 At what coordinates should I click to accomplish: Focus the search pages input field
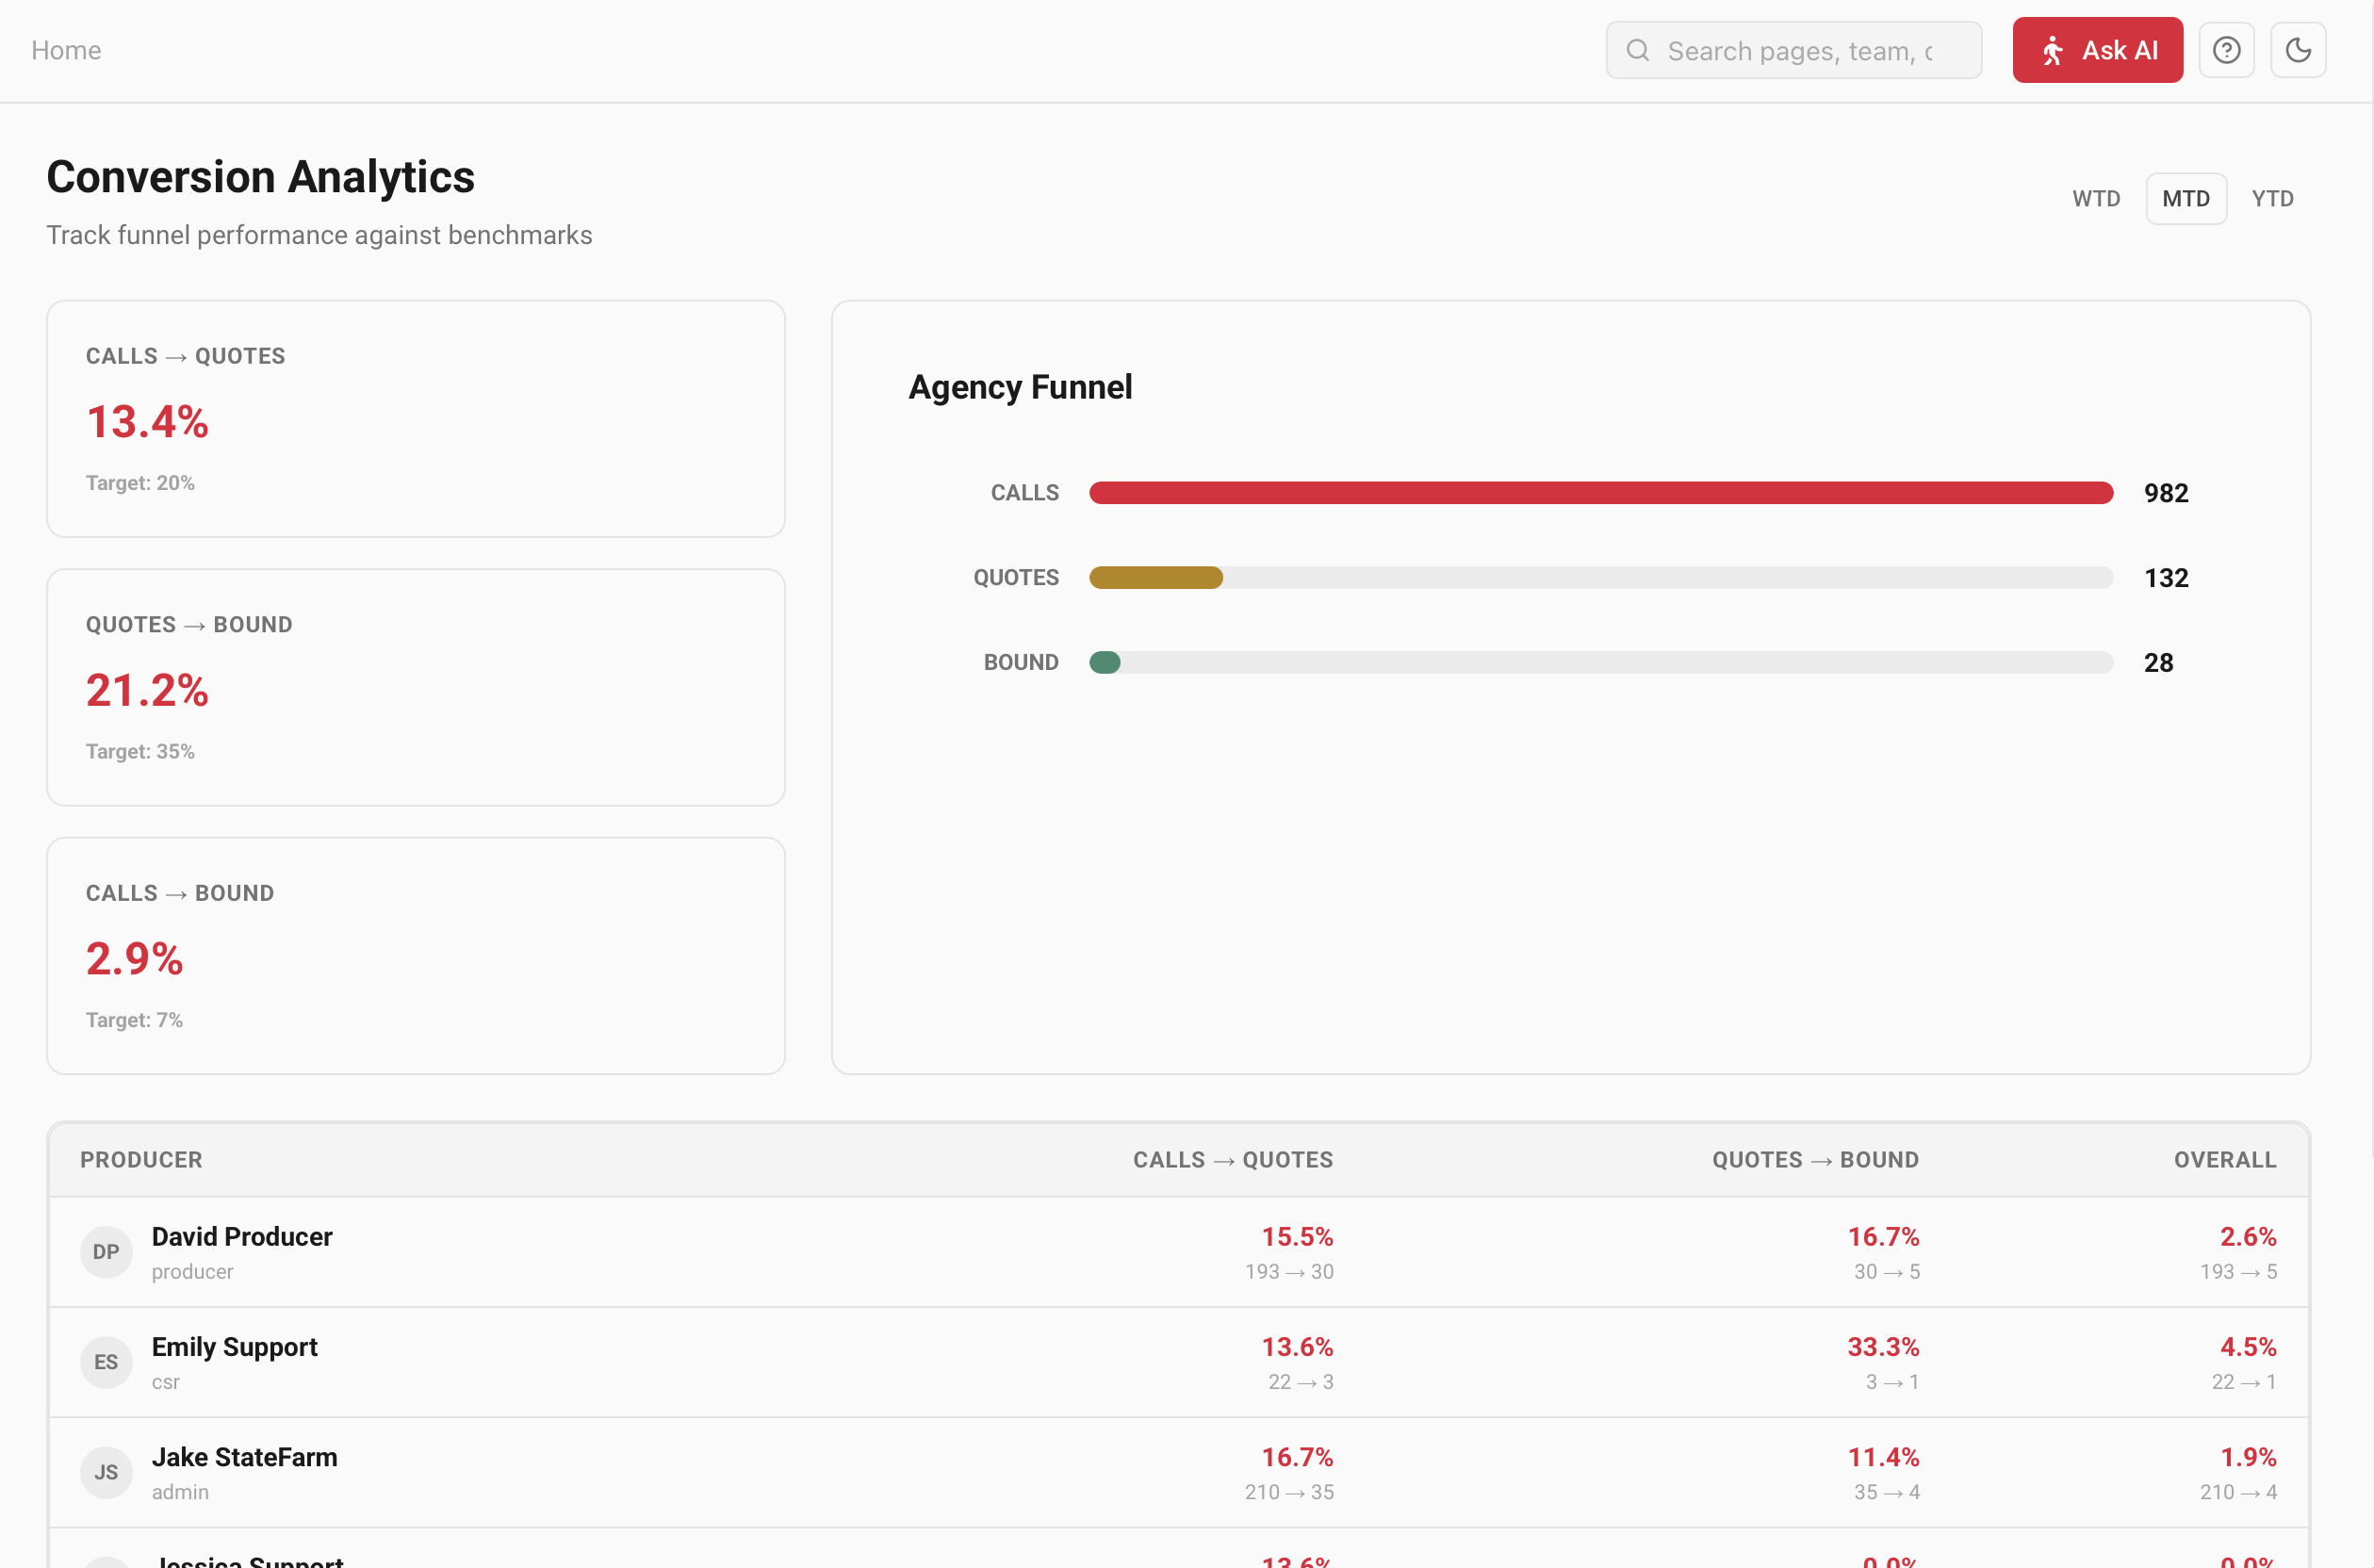[x=1794, y=50]
